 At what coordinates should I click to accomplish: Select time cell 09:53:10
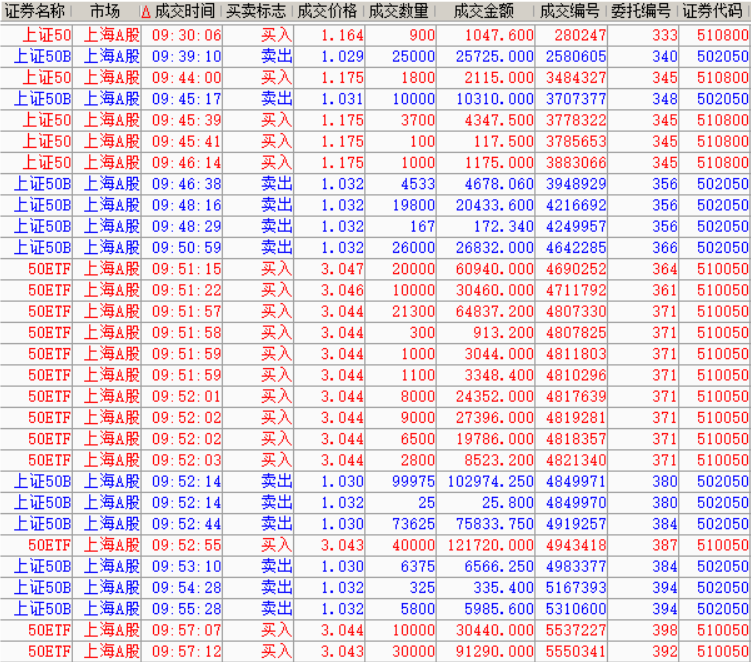click(186, 566)
